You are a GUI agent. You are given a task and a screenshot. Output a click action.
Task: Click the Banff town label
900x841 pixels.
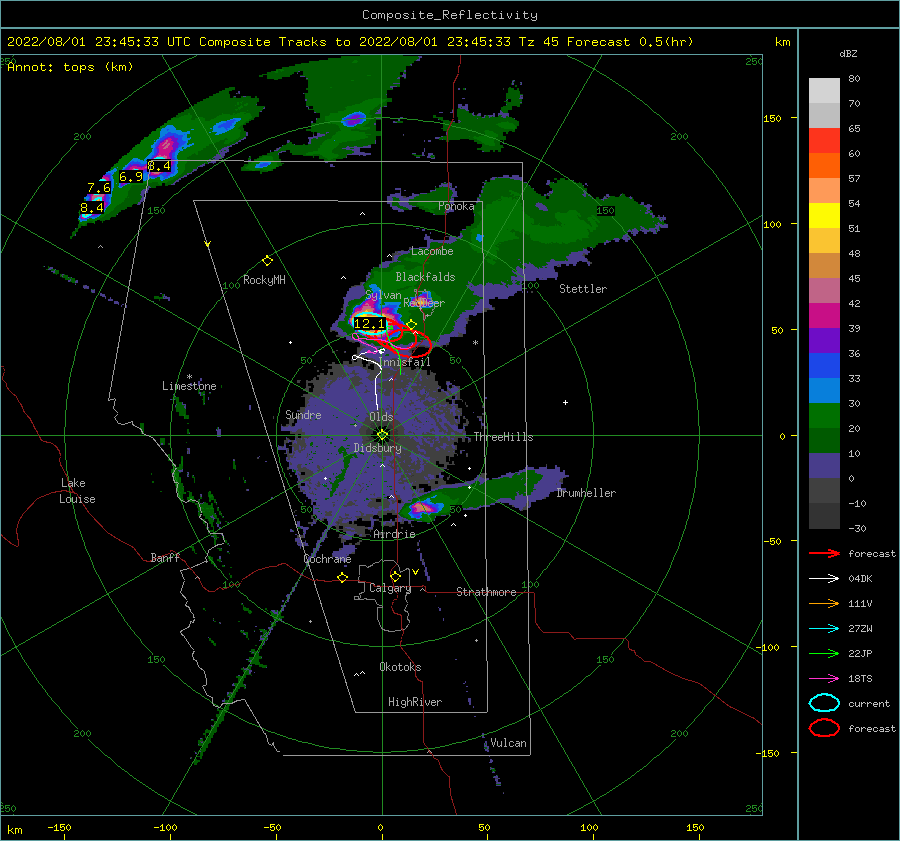(x=165, y=558)
